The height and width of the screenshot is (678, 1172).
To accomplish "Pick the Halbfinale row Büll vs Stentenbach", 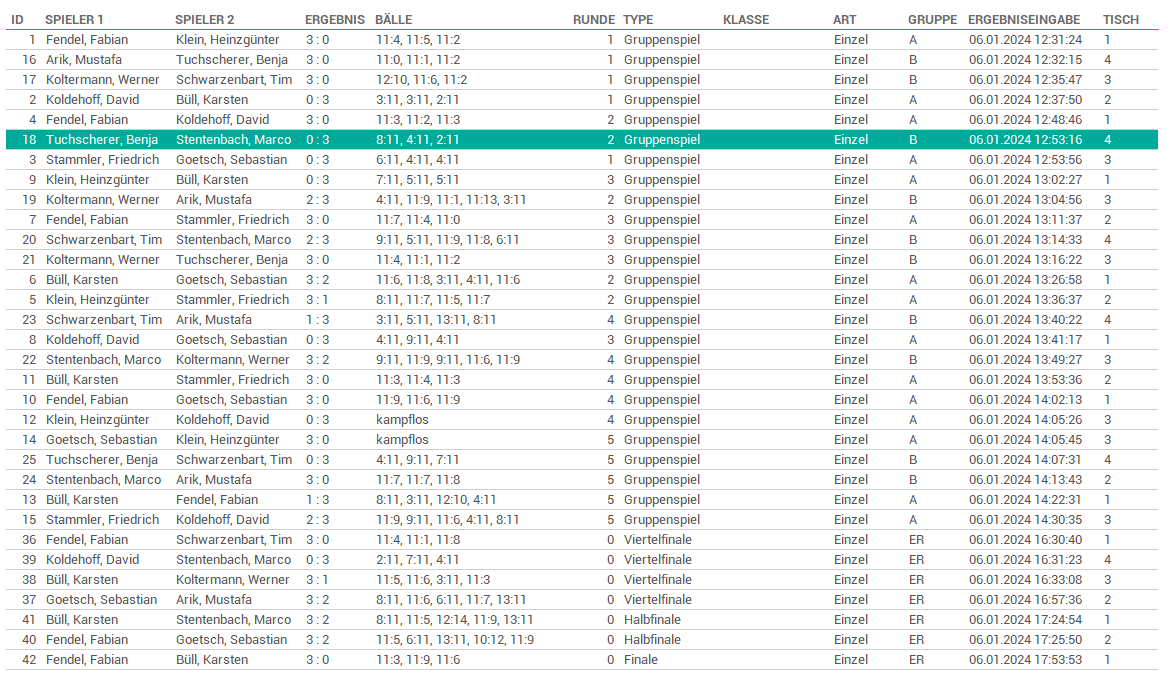I will (x=580, y=620).
